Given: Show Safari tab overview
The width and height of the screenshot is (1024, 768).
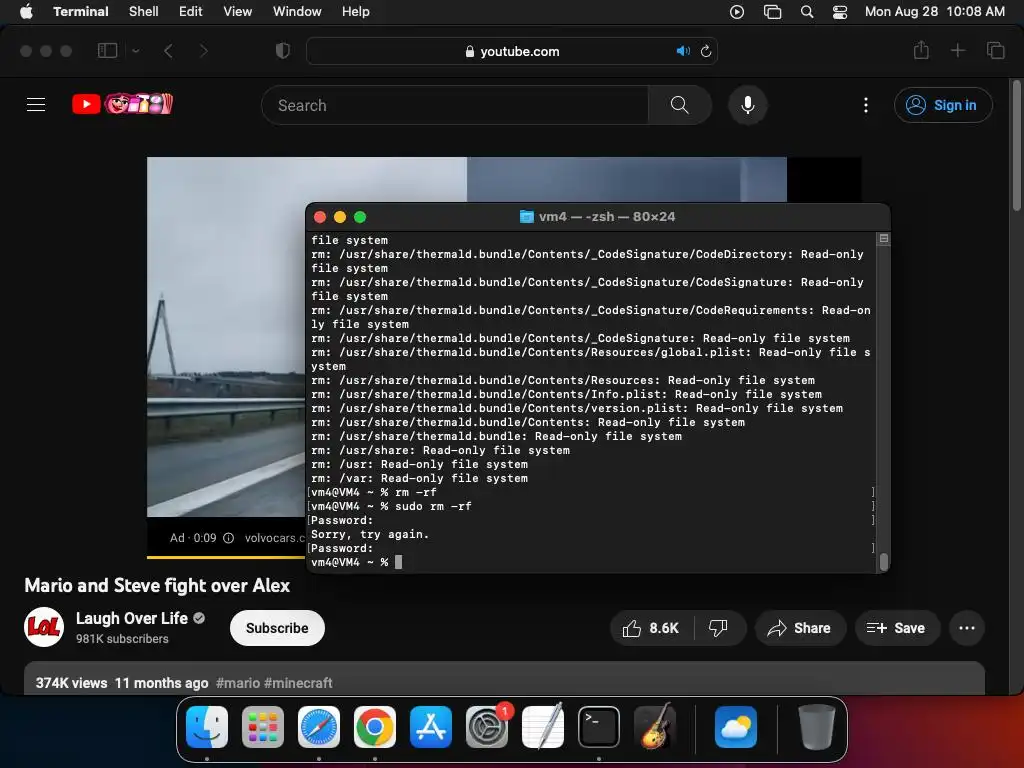Looking at the screenshot, I should (x=995, y=50).
